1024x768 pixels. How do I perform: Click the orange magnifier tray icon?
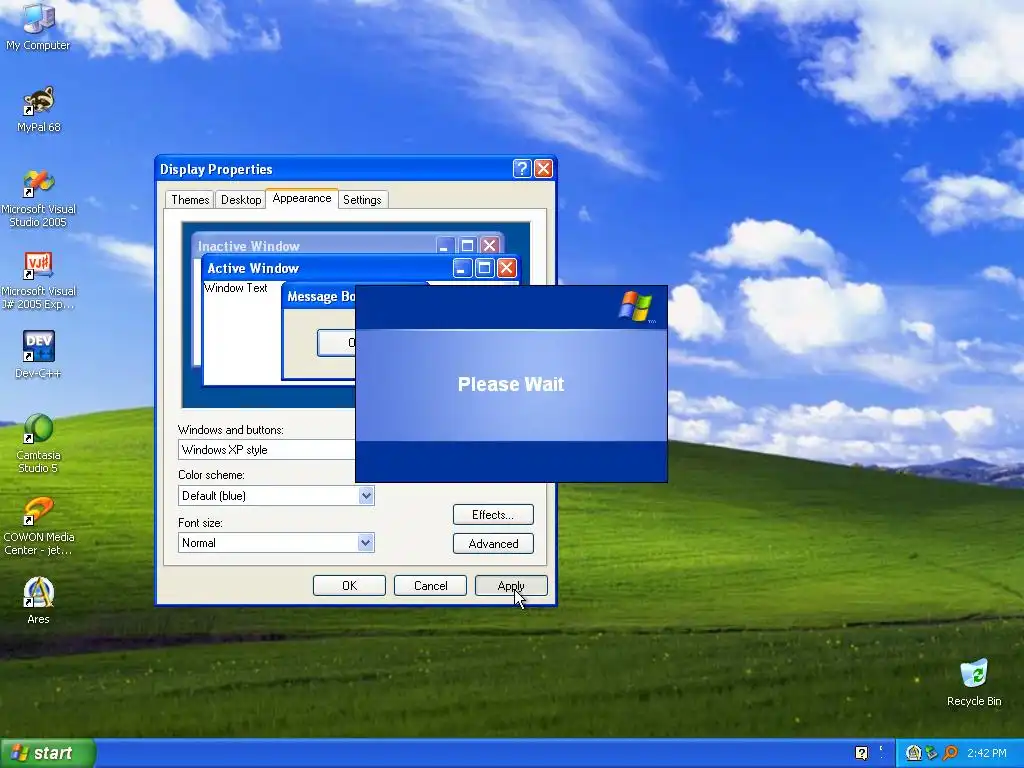(x=950, y=753)
